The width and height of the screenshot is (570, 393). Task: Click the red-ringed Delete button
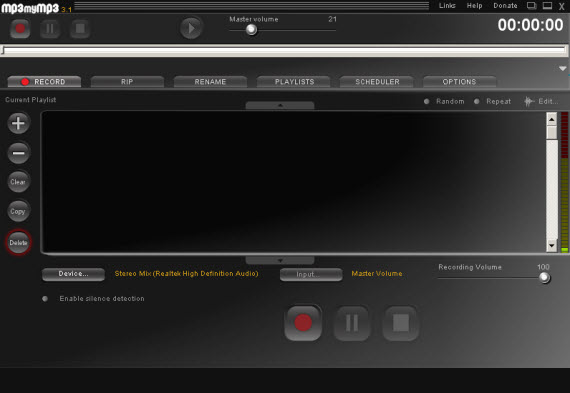(18, 242)
